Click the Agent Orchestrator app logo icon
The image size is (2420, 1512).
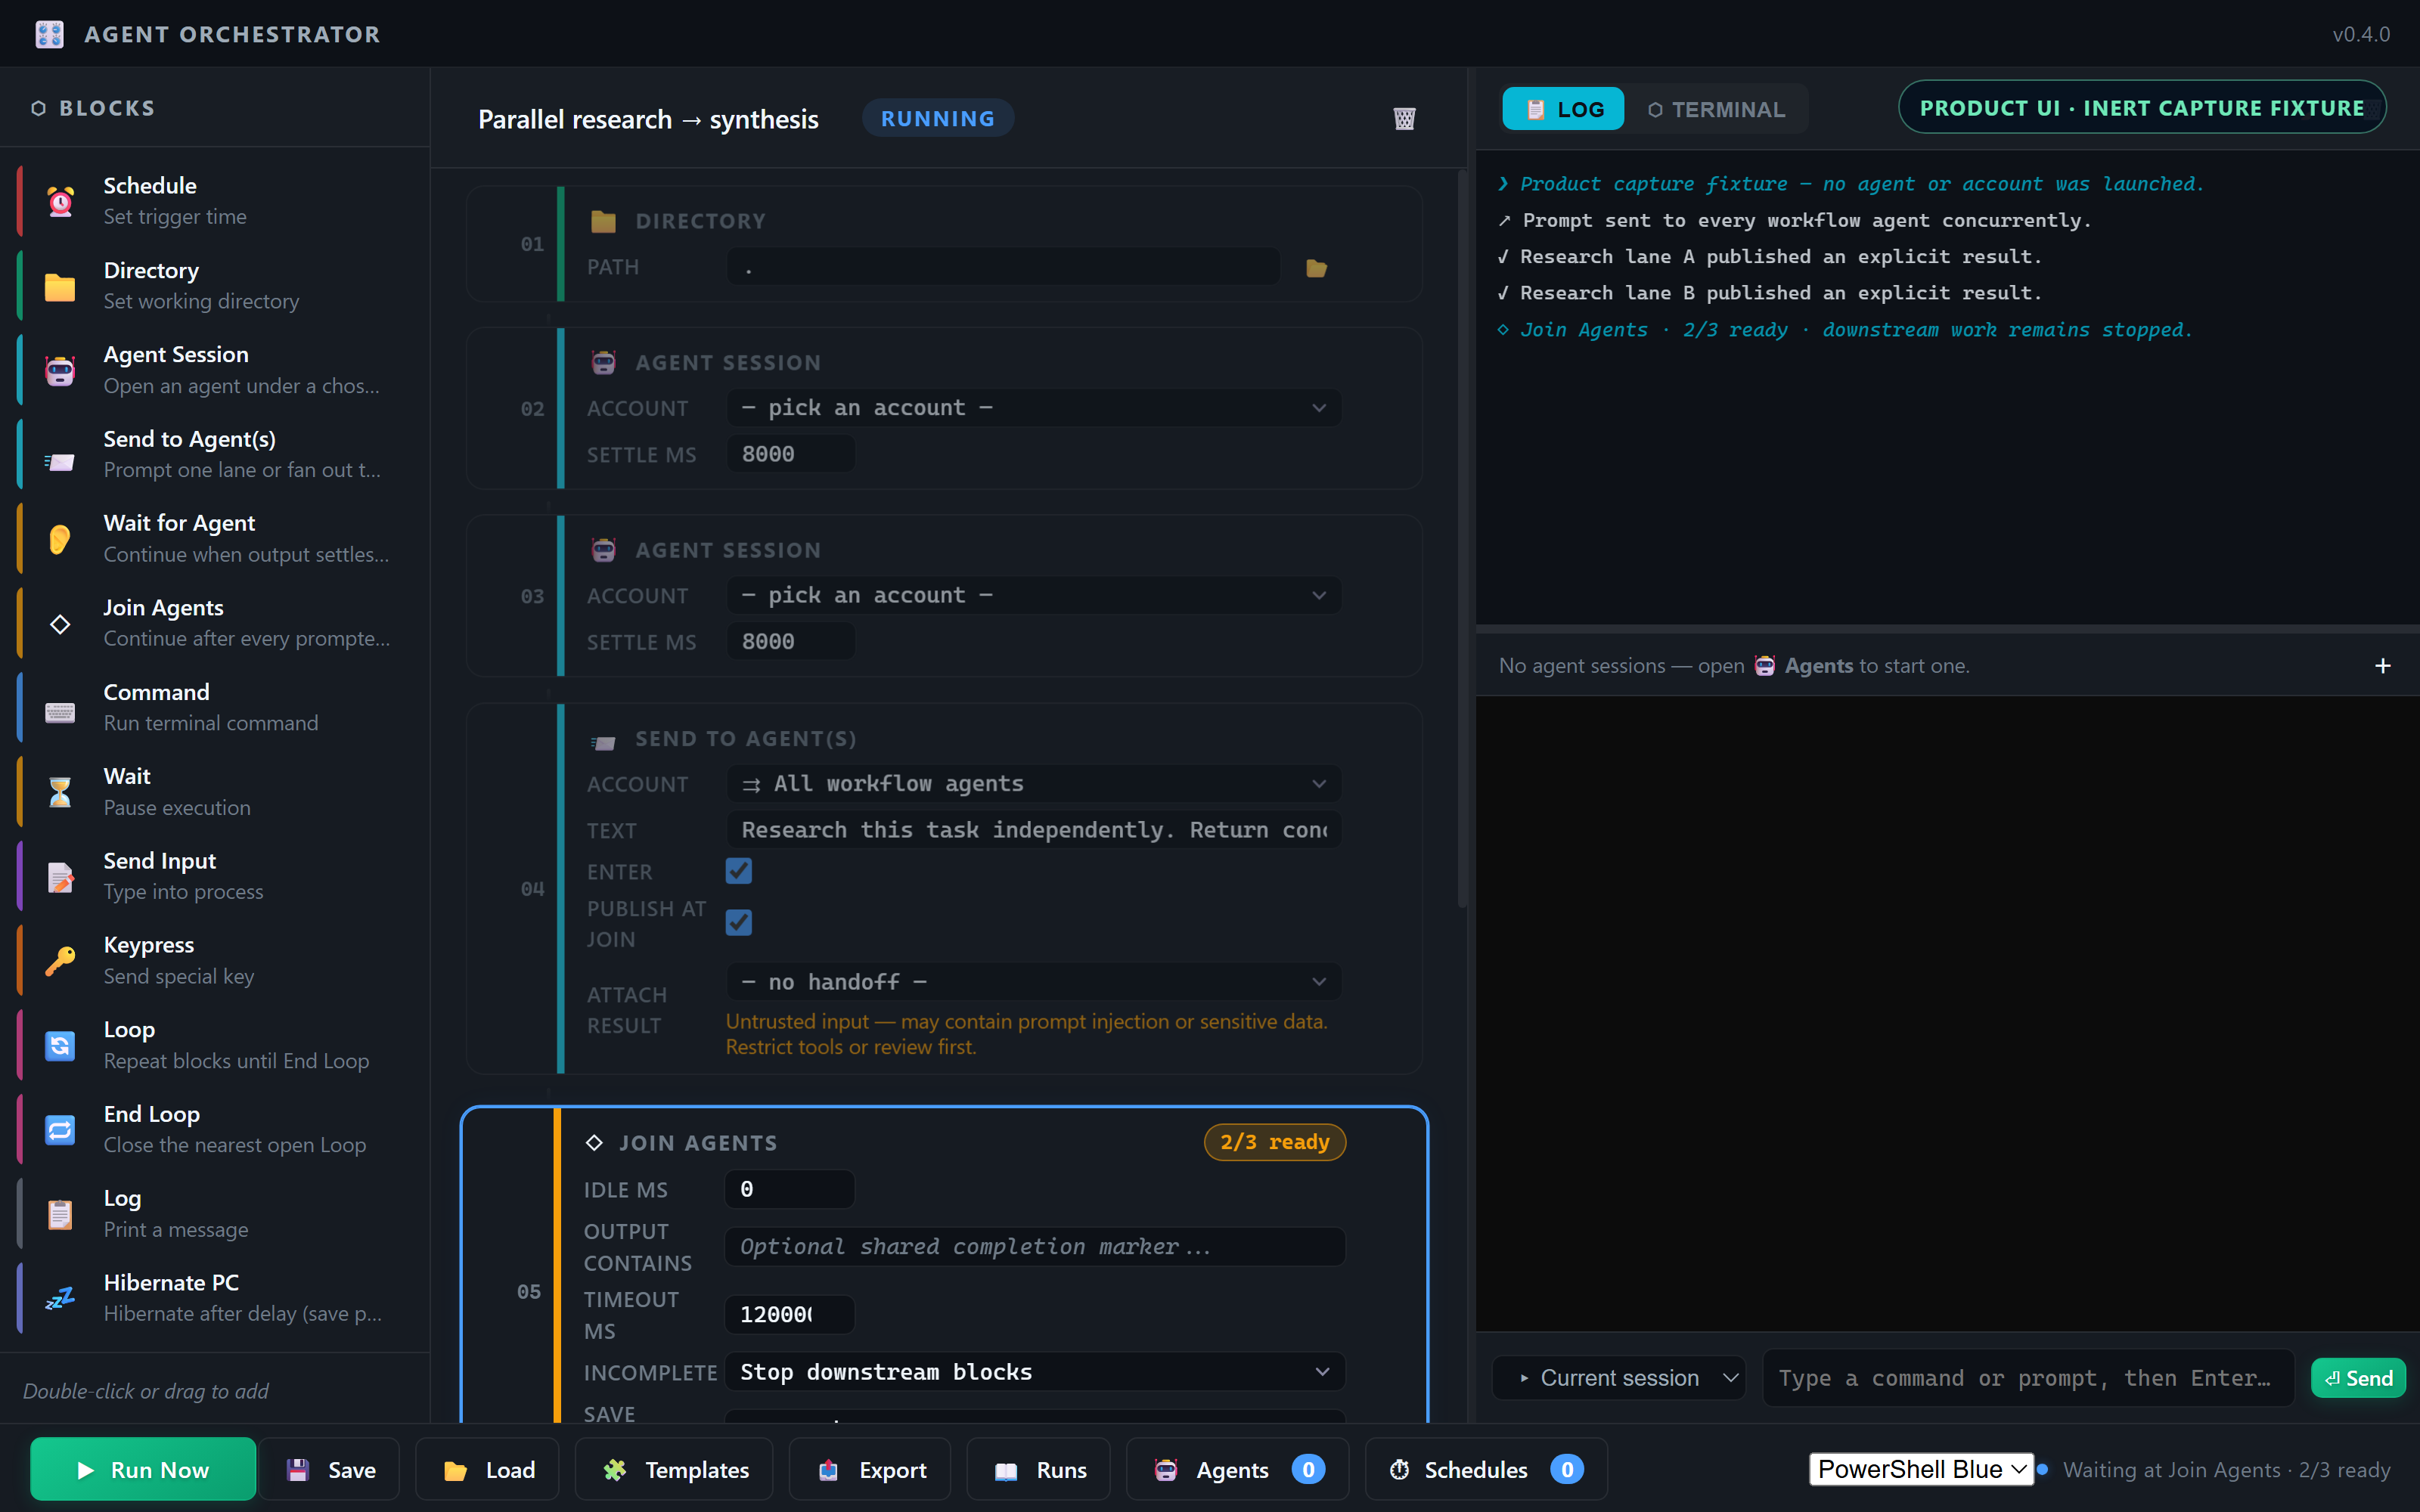49,34
